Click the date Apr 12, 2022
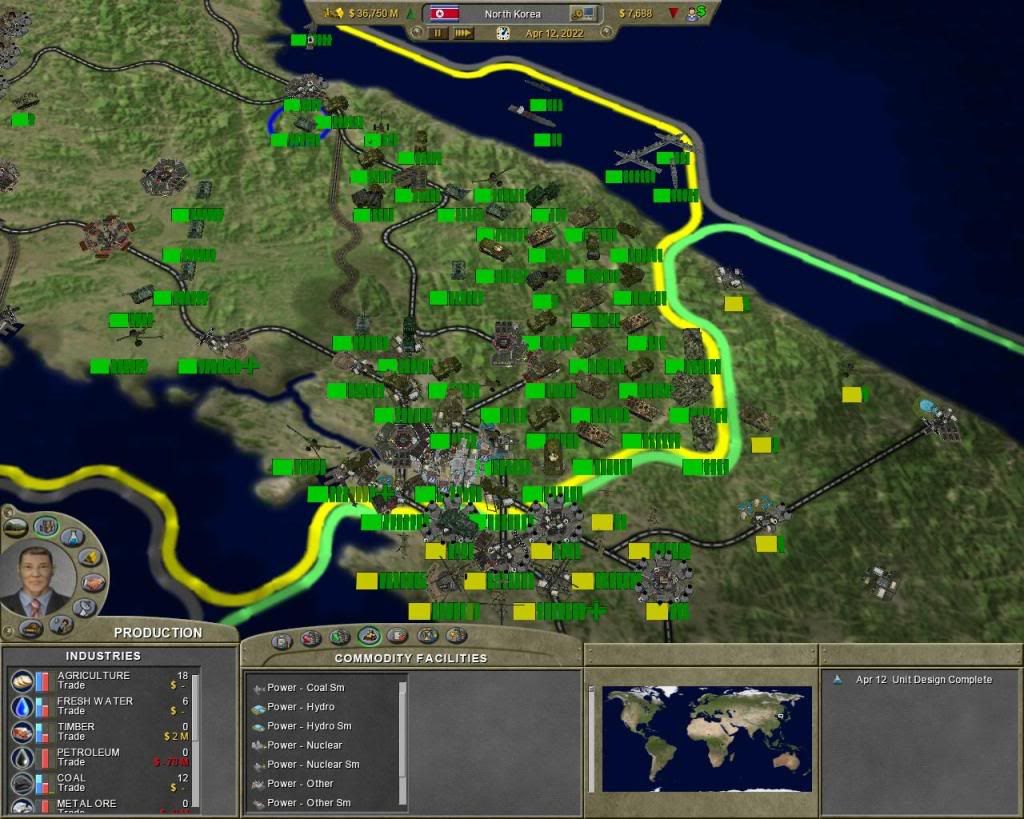The height and width of the screenshot is (819, 1024). [x=554, y=33]
